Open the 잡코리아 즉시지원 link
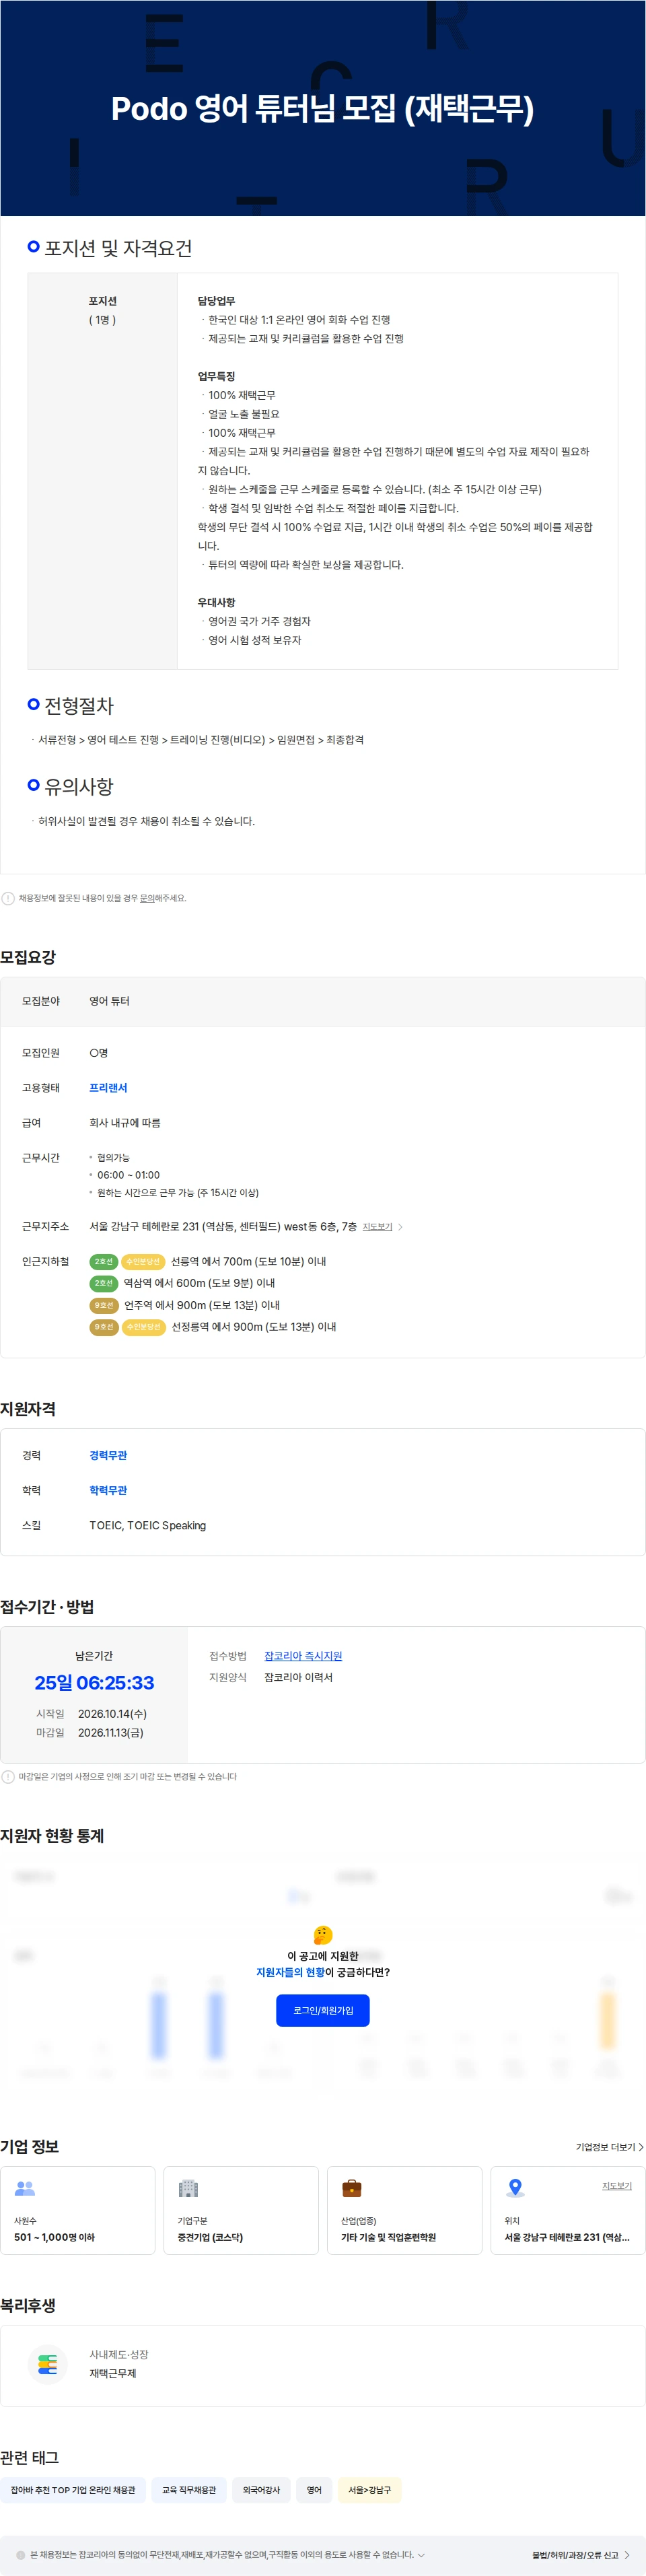 303,1656
